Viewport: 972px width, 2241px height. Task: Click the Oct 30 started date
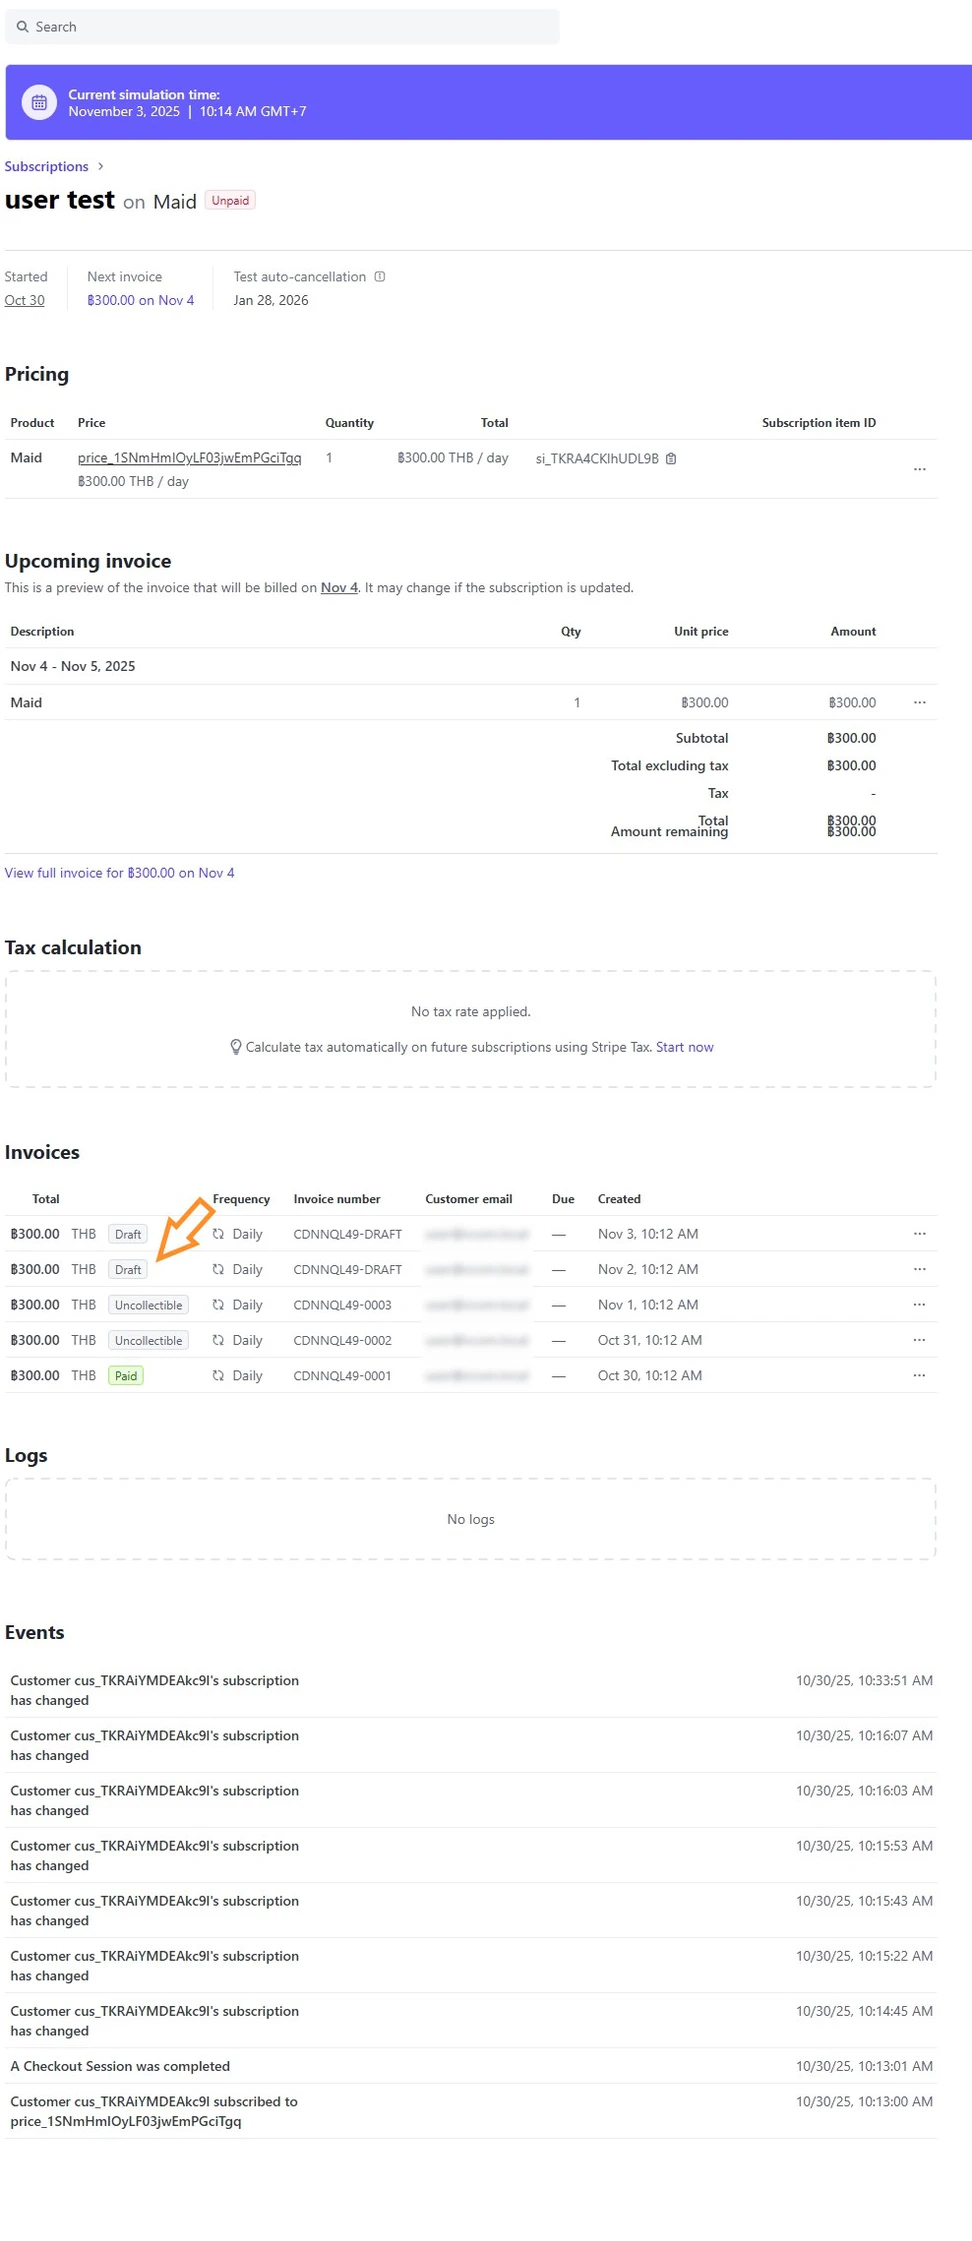click(24, 300)
